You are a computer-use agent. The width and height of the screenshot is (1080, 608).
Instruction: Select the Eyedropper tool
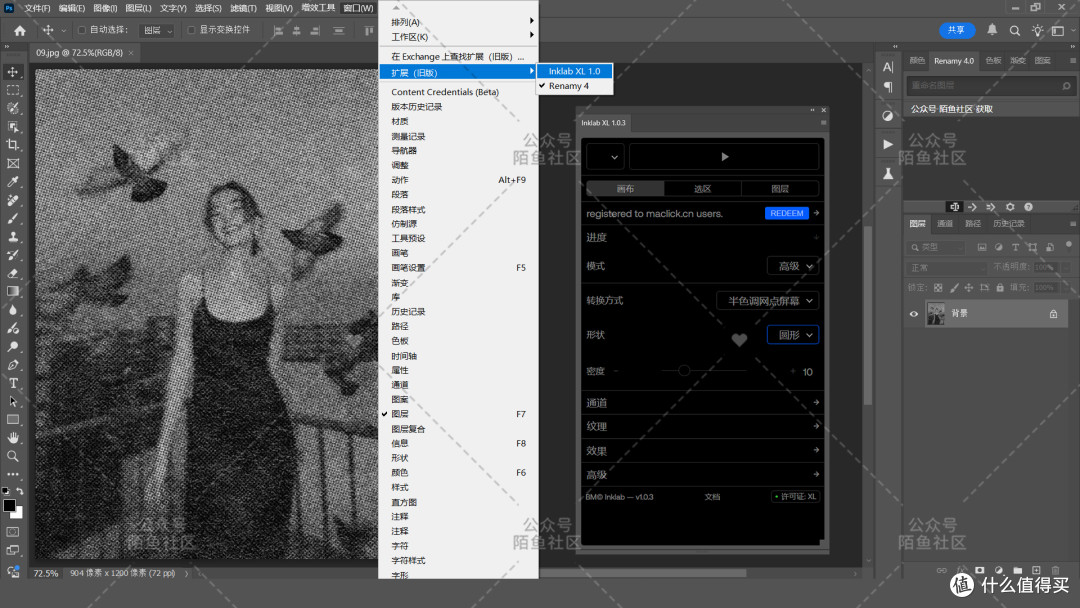click(x=13, y=182)
